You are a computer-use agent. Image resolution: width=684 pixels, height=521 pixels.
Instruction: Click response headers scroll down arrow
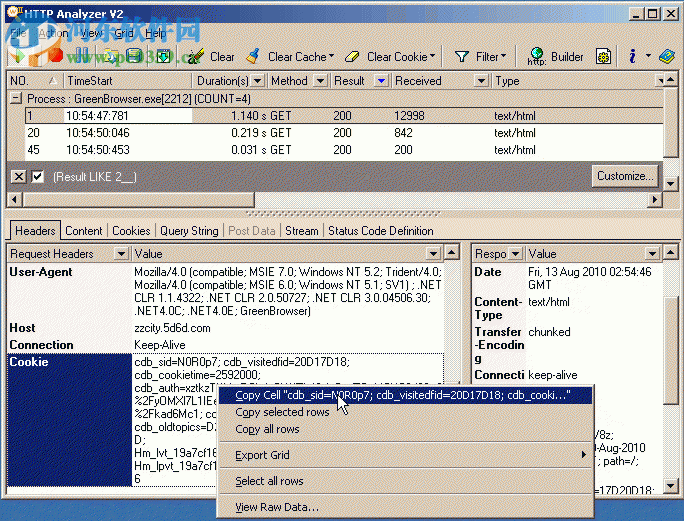[670, 485]
